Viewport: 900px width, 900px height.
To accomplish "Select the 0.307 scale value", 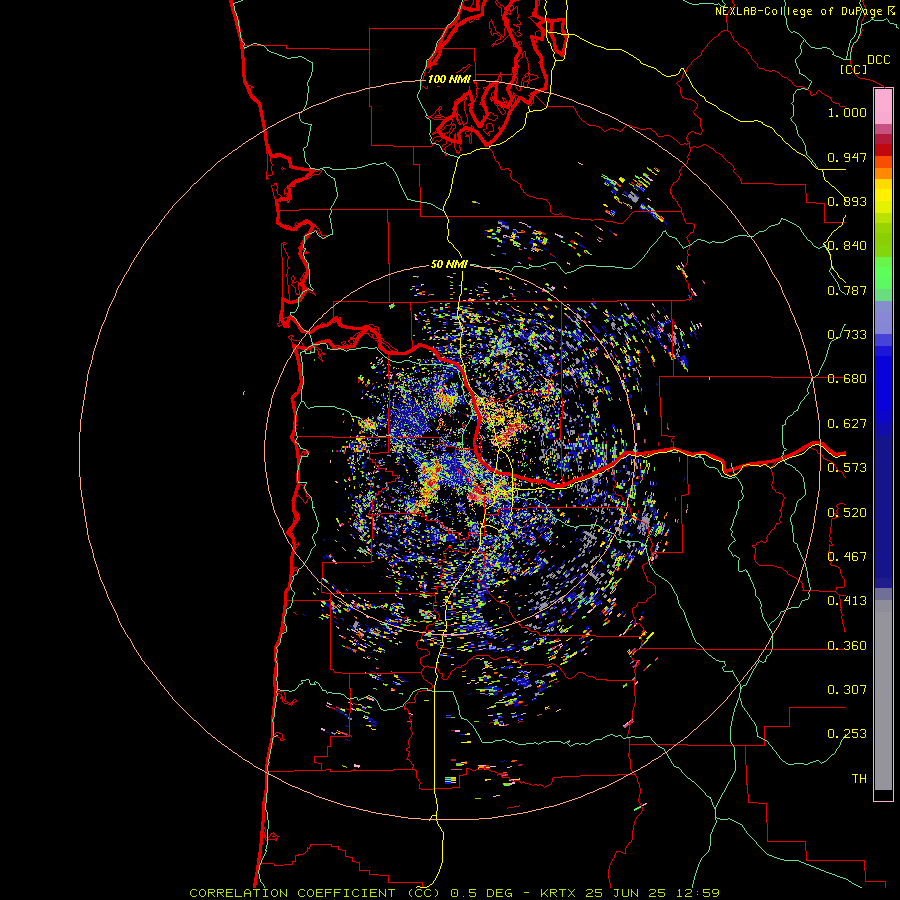I will (847, 690).
